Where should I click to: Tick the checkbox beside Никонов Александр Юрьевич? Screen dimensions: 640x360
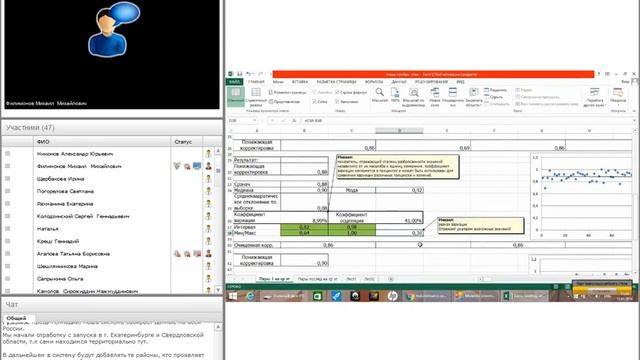tap(7, 153)
